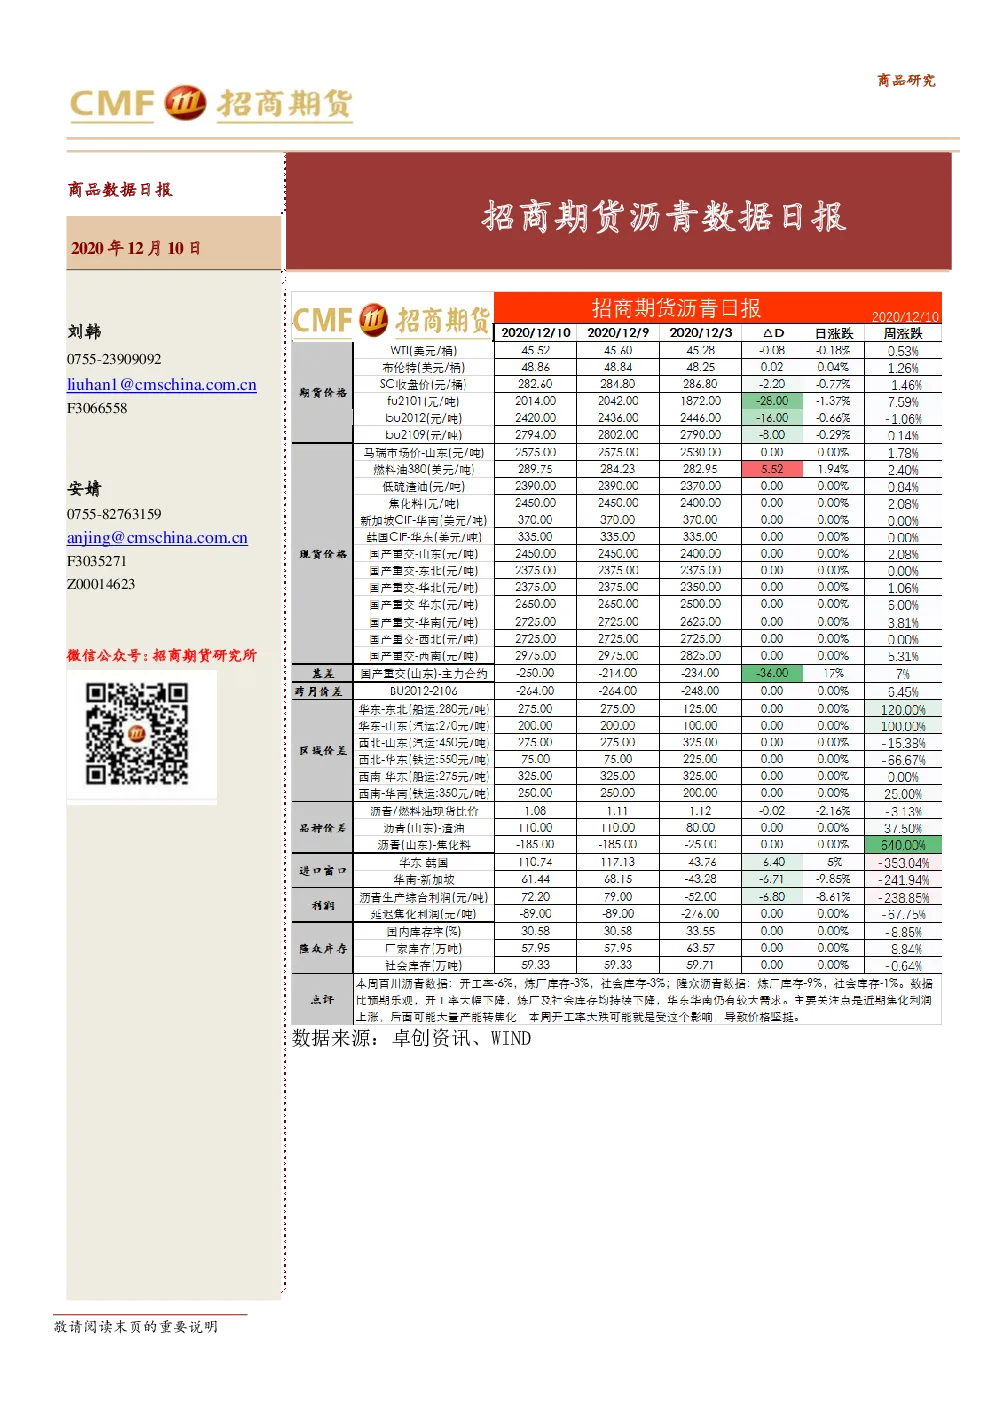Viewport: 992px width, 1403px height.
Task: Click the WeChat QR code image
Action: pos(137,734)
